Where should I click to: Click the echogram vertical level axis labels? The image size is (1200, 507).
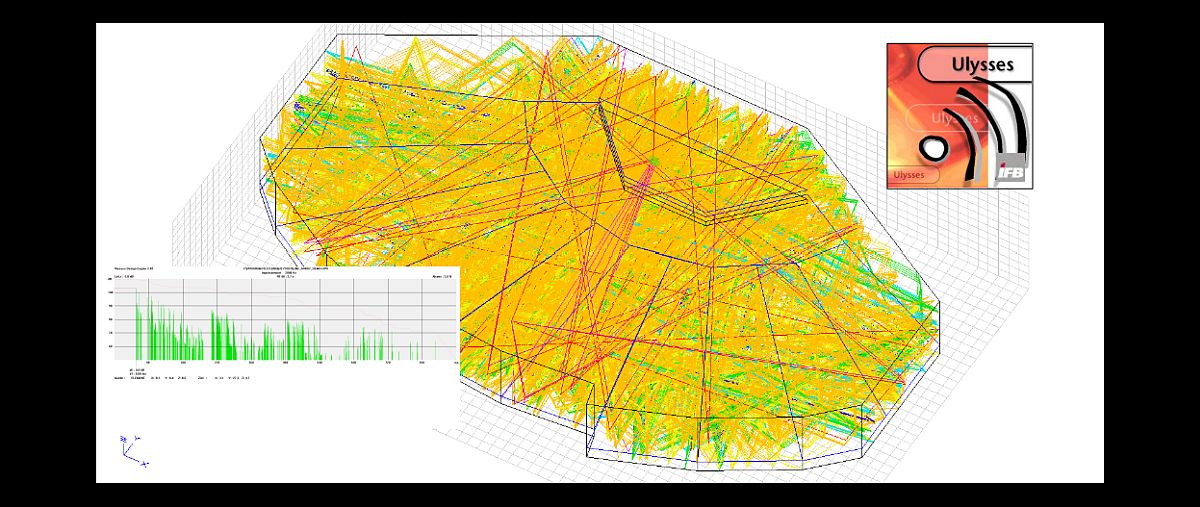click(x=111, y=320)
